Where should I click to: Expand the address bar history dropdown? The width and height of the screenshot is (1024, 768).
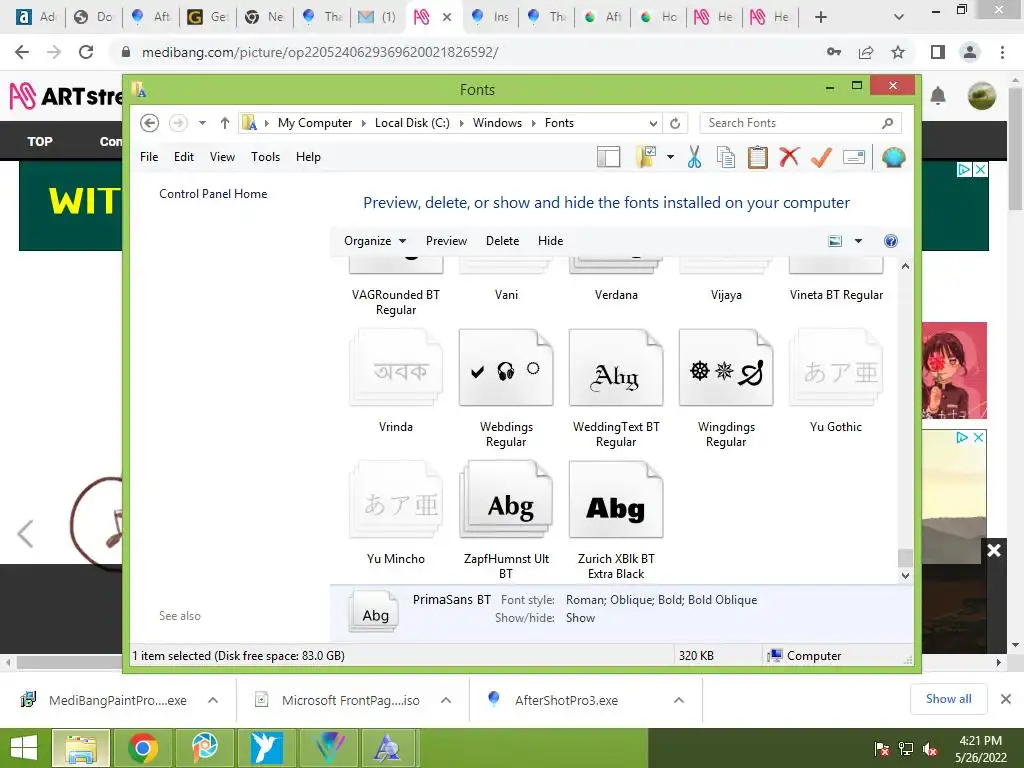click(652, 123)
